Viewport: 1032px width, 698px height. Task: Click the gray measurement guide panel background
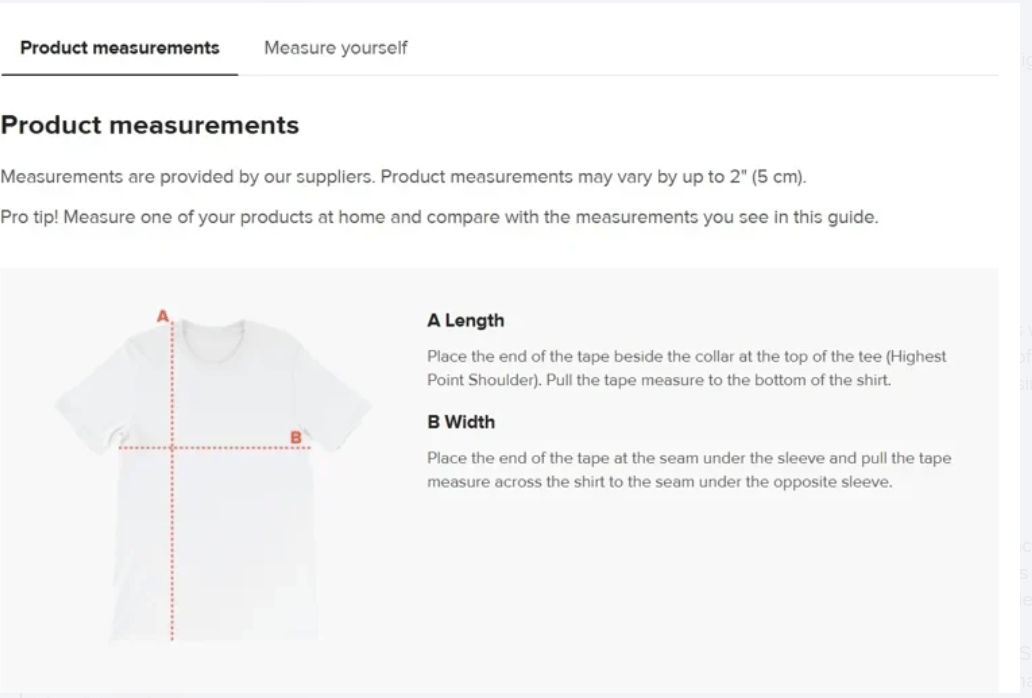(x=700, y=600)
